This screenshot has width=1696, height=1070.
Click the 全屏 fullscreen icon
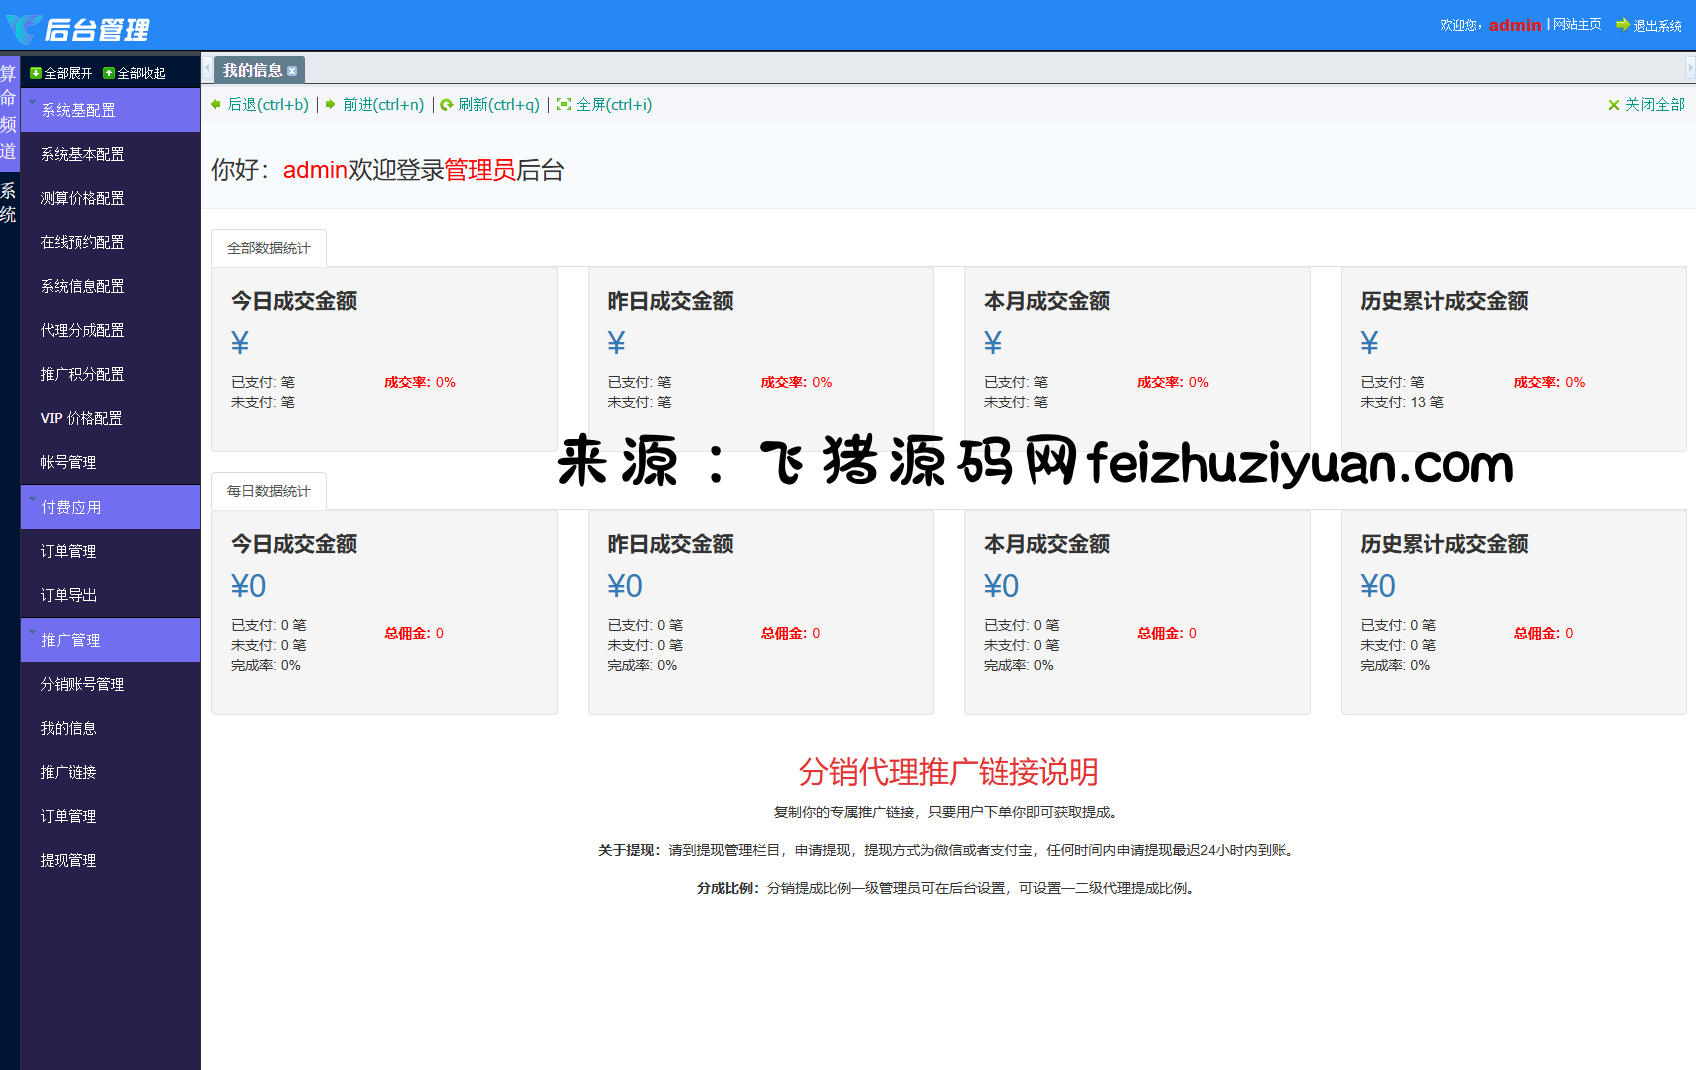(564, 105)
